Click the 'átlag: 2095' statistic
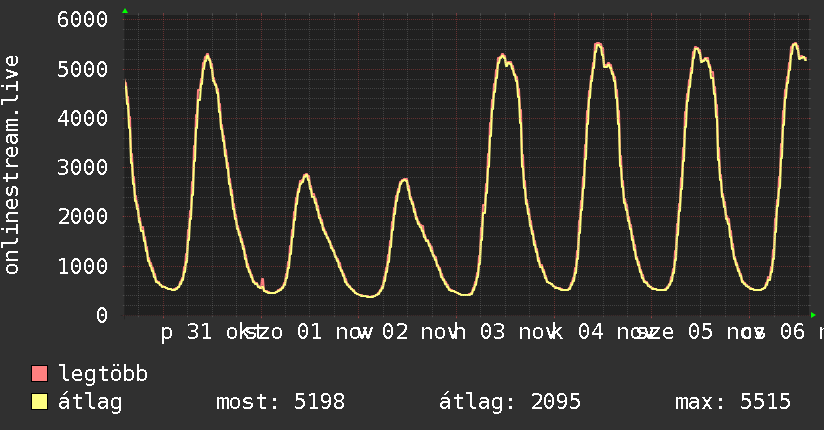This screenshot has width=824, height=430. point(510,402)
